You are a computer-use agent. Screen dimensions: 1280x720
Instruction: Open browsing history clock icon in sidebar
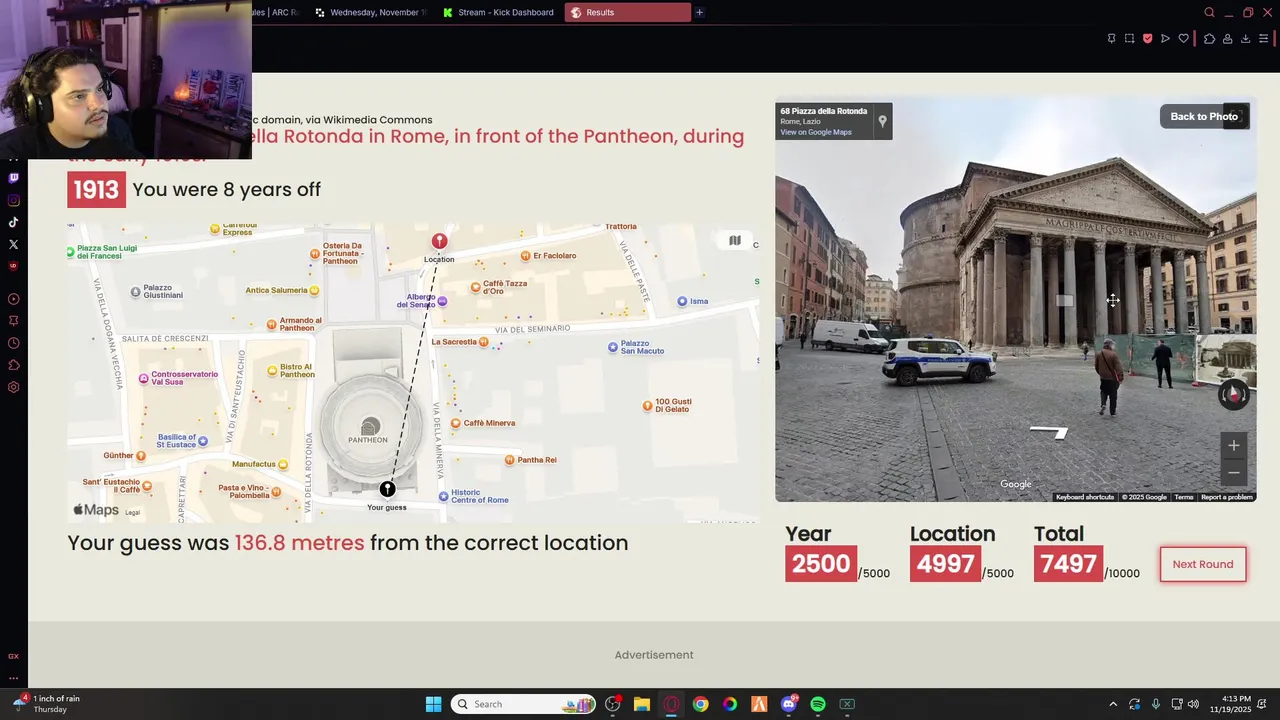coord(13,343)
